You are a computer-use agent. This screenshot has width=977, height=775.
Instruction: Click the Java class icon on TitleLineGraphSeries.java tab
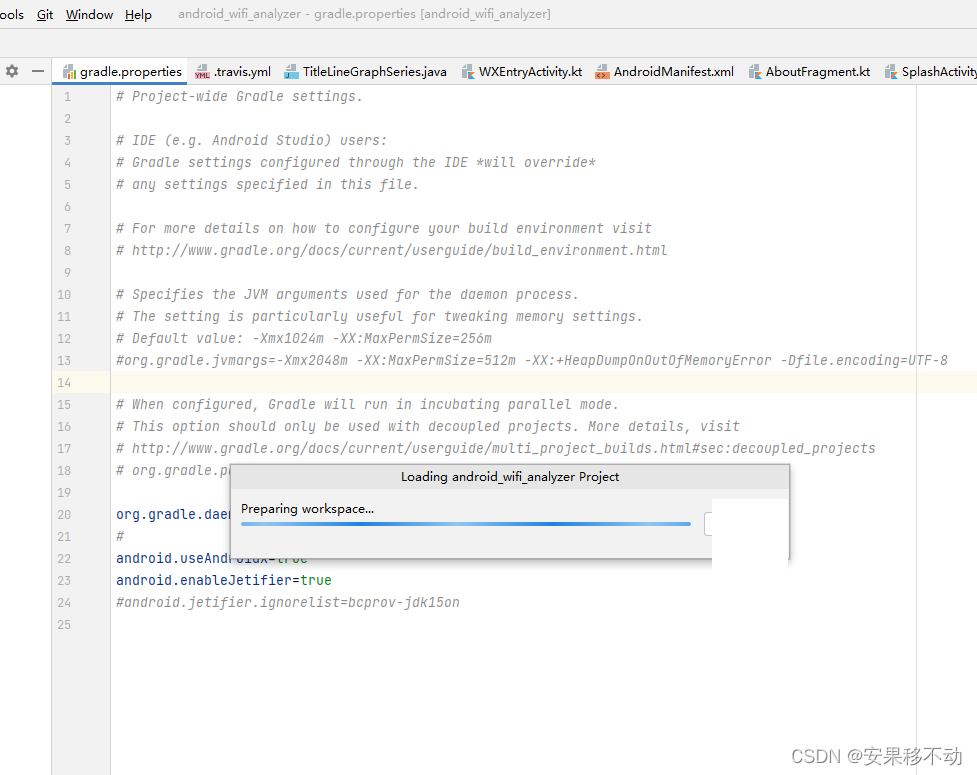[290, 71]
